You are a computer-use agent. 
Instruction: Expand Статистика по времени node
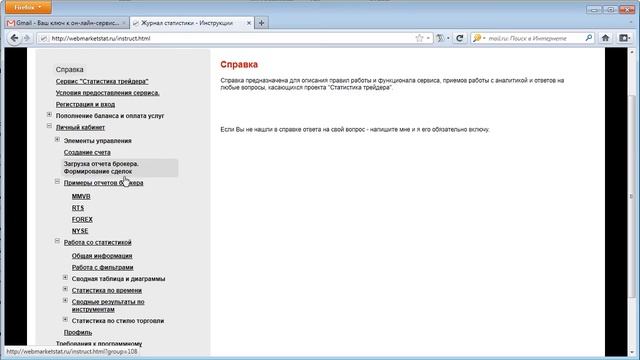coord(65,289)
